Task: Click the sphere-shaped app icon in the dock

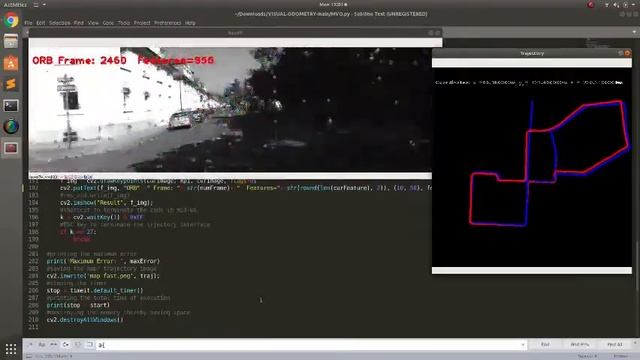Action: pos(11,127)
